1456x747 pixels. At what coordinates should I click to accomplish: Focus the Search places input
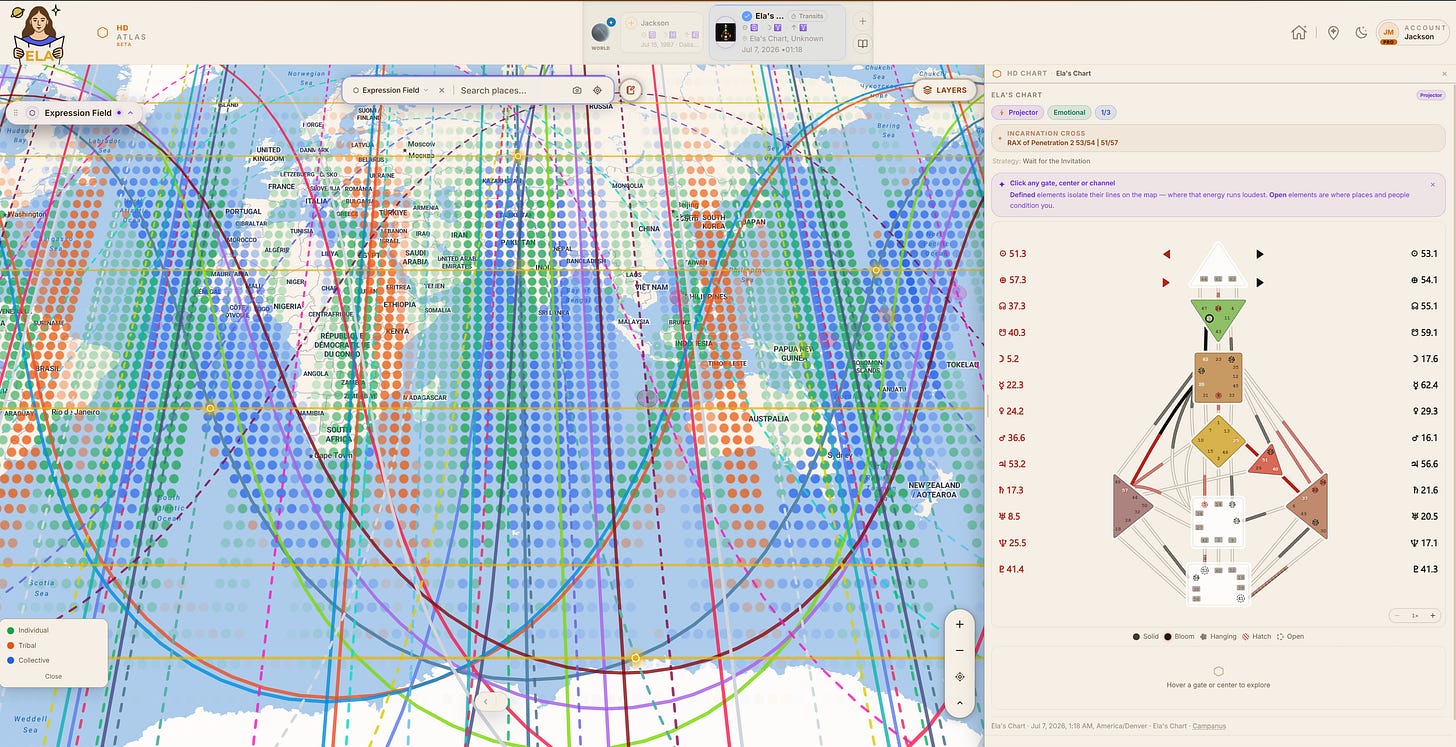point(510,90)
